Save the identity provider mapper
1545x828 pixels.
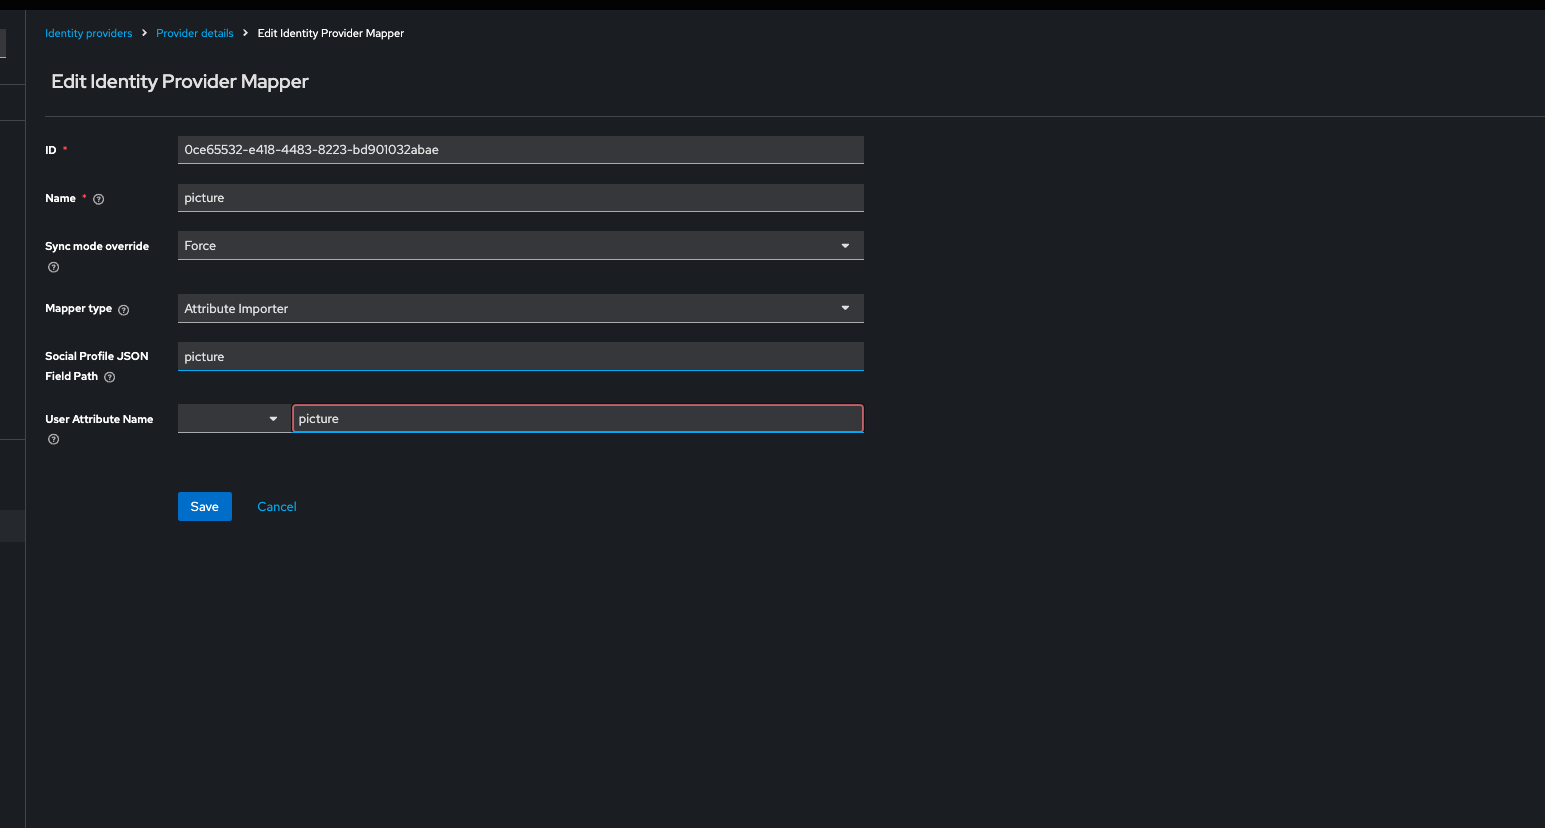click(x=205, y=506)
